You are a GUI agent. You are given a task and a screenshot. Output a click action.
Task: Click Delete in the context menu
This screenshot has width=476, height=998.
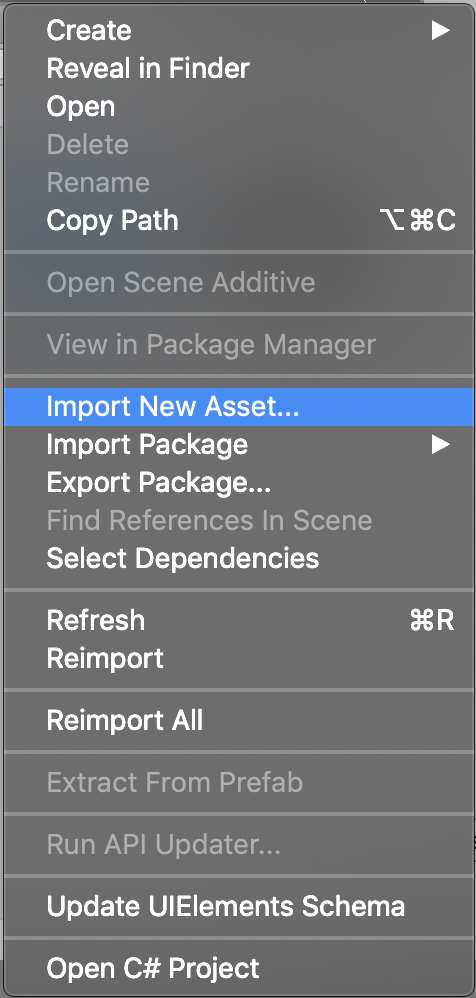(238, 144)
